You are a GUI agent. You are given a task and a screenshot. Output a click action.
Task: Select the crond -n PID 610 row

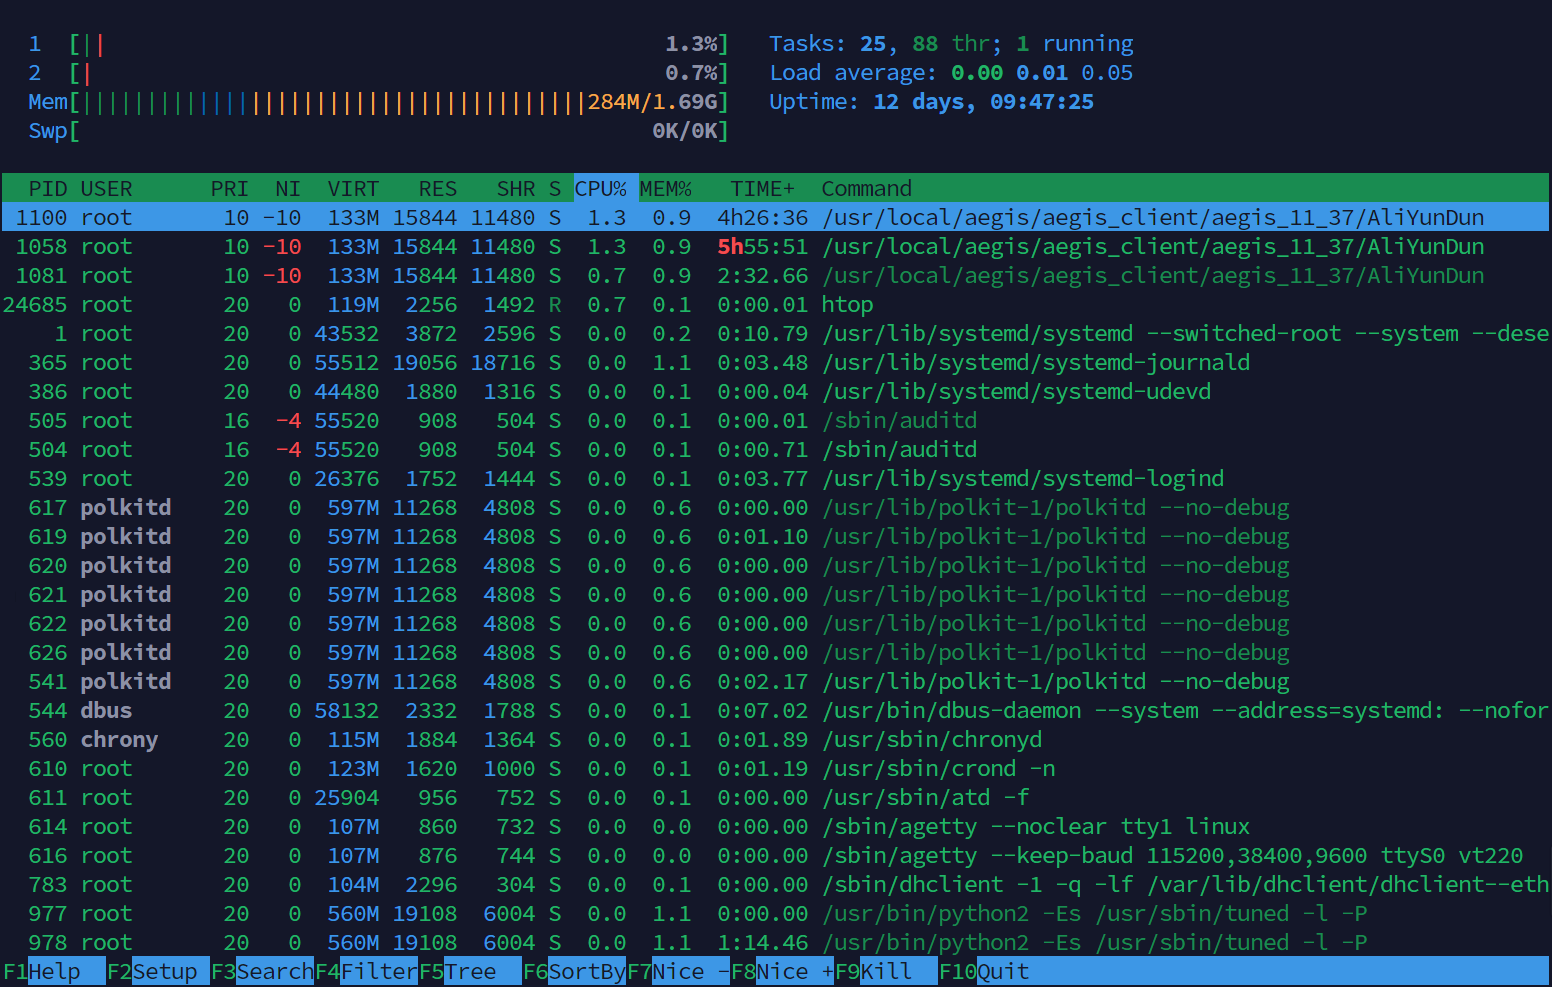point(776,769)
